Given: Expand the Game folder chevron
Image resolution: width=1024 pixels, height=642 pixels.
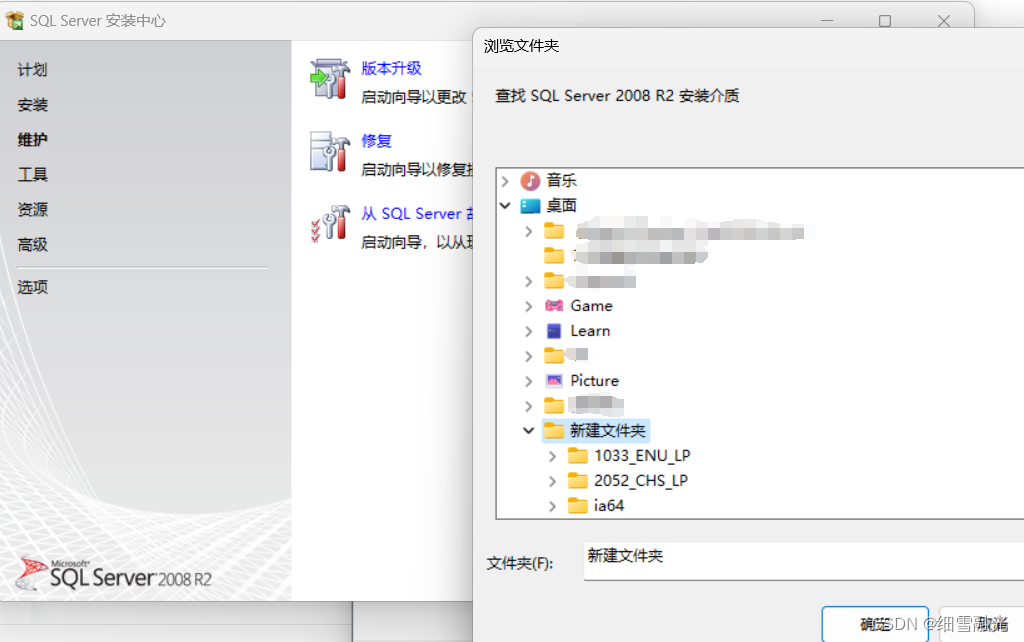Looking at the screenshot, I should [528, 305].
